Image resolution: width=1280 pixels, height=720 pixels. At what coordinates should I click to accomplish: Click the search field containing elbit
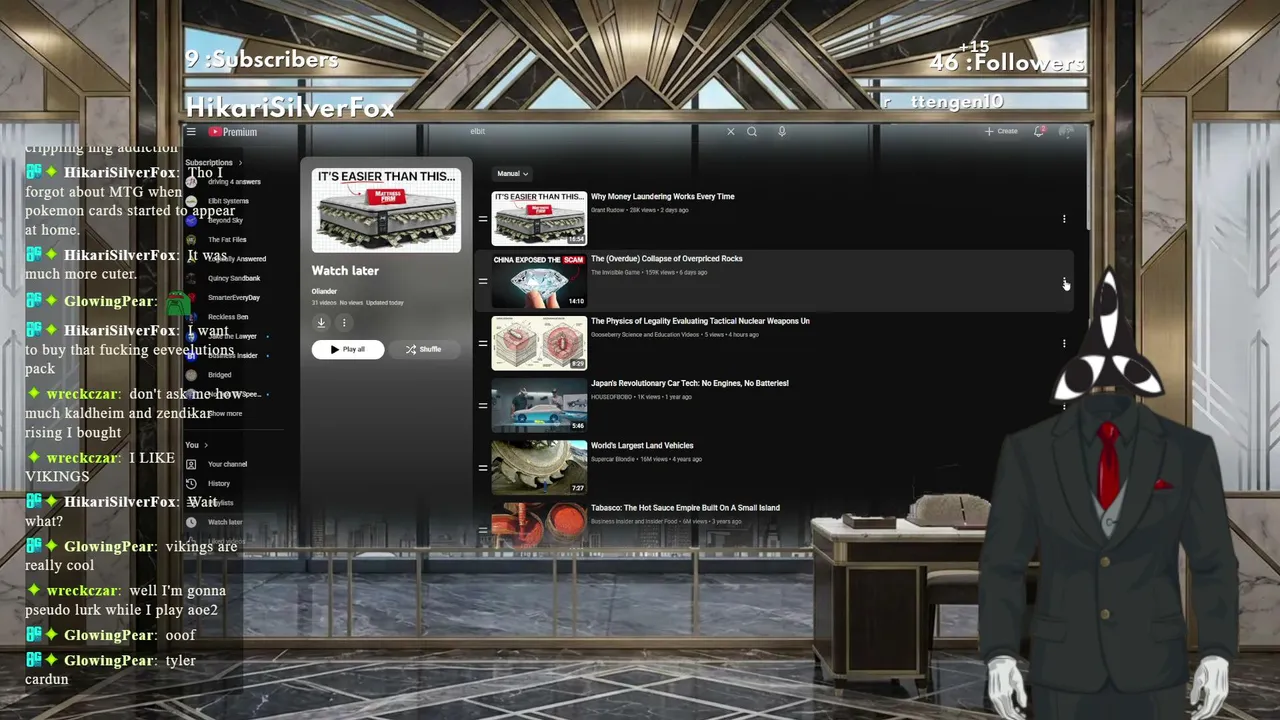(595, 132)
